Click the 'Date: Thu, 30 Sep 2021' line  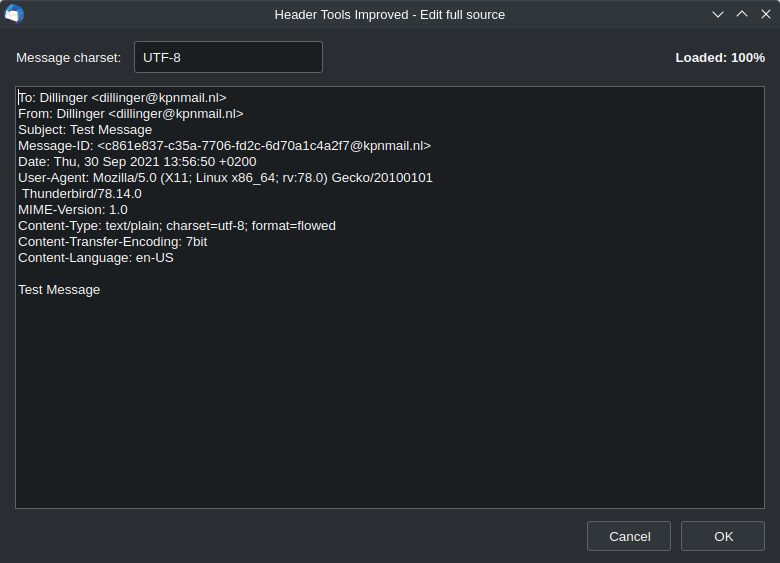pos(137,162)
